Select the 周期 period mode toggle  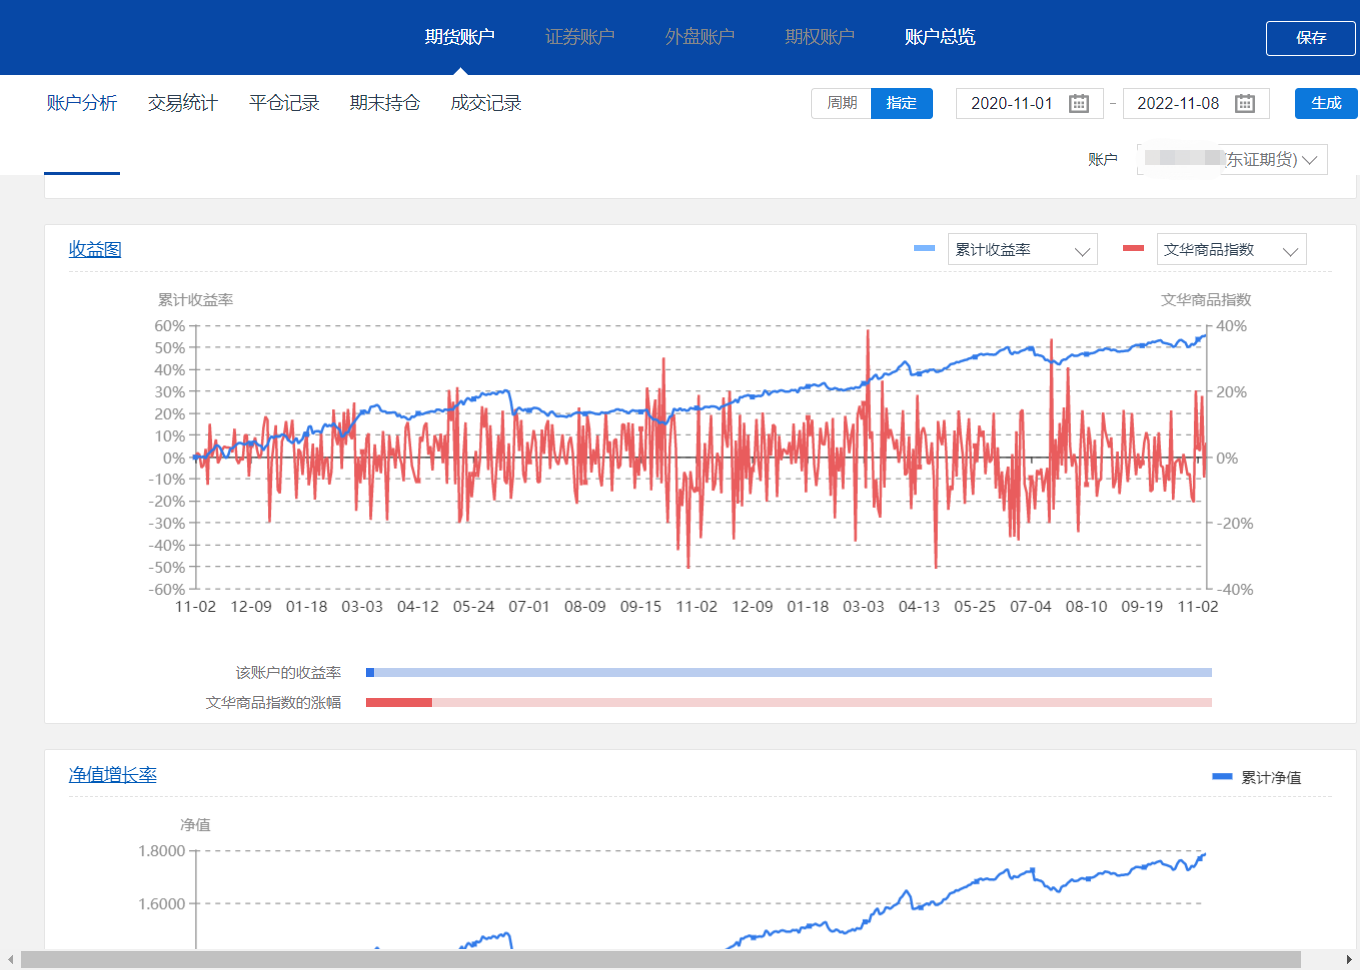tap(841, 103)
